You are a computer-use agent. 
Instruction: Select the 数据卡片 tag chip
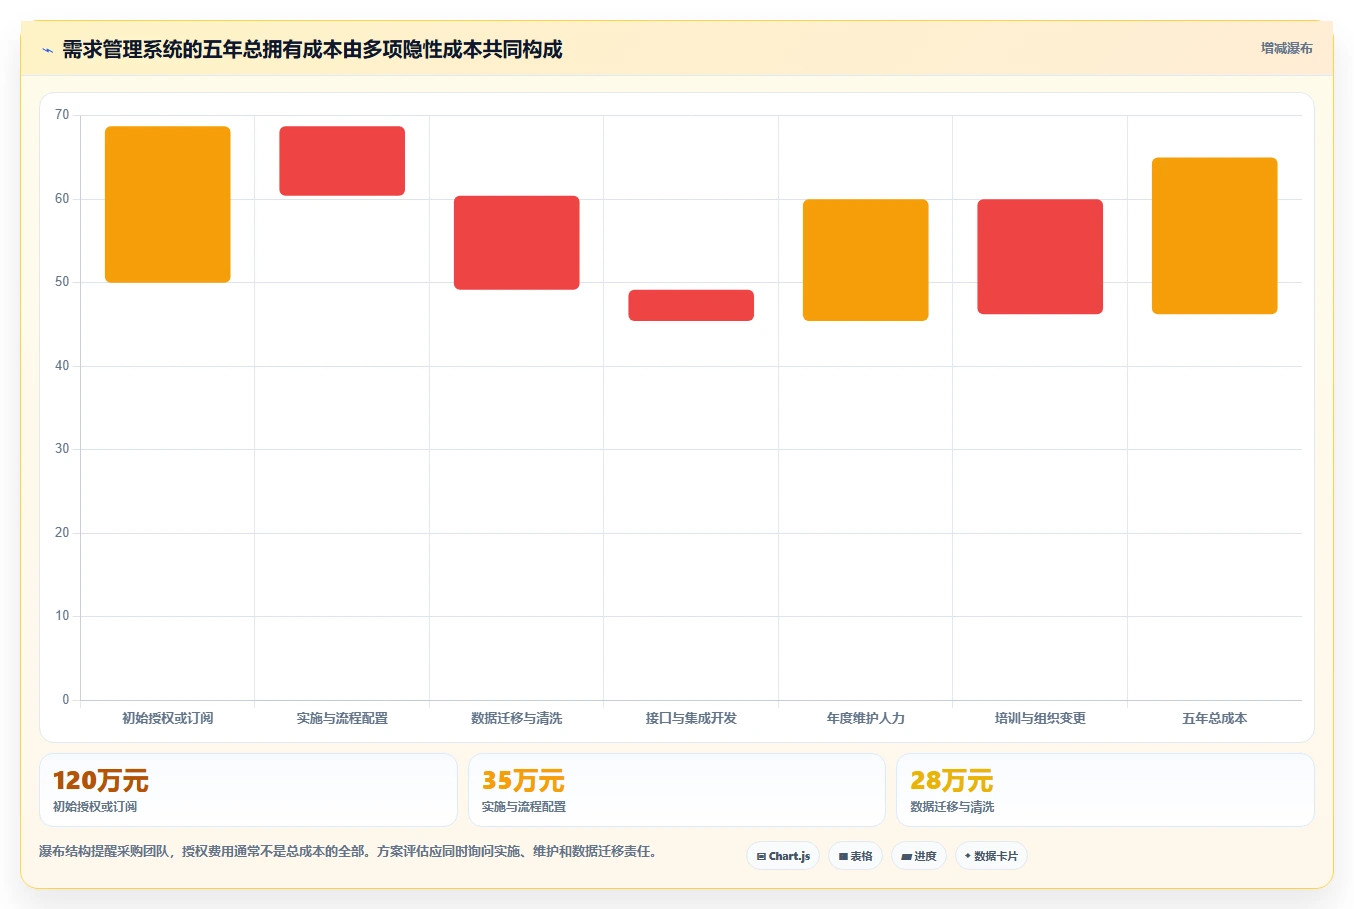(x=991, y=856)
